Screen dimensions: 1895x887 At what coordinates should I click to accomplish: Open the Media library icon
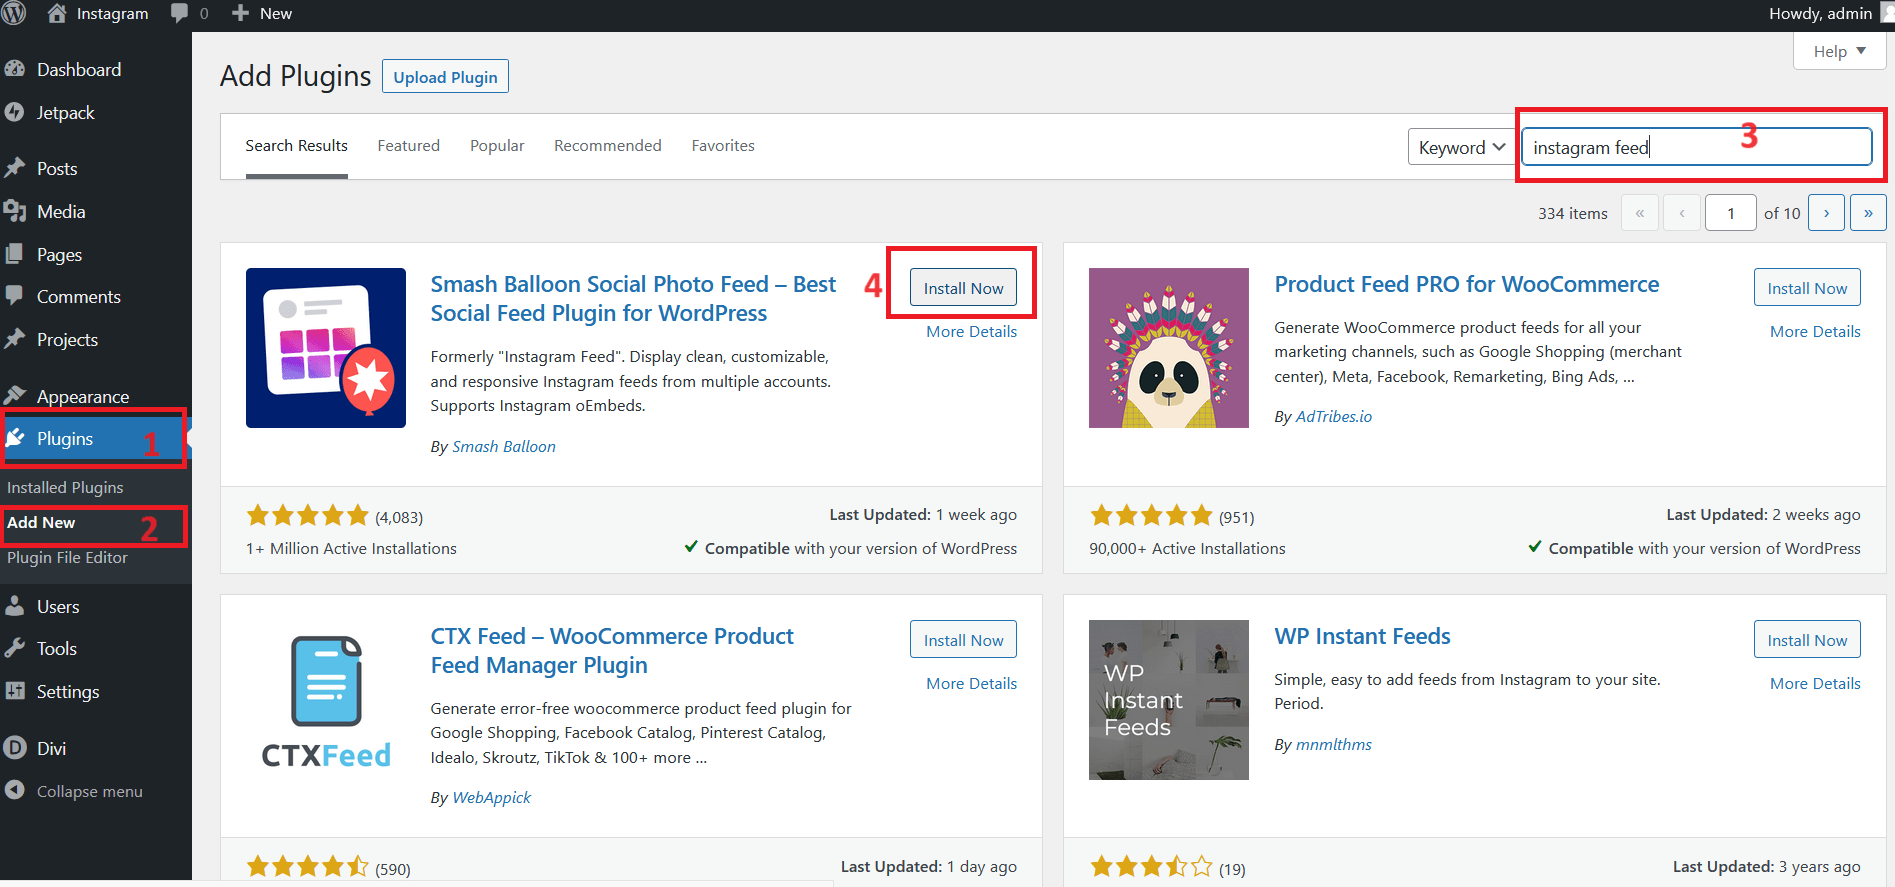click(15, 211)
